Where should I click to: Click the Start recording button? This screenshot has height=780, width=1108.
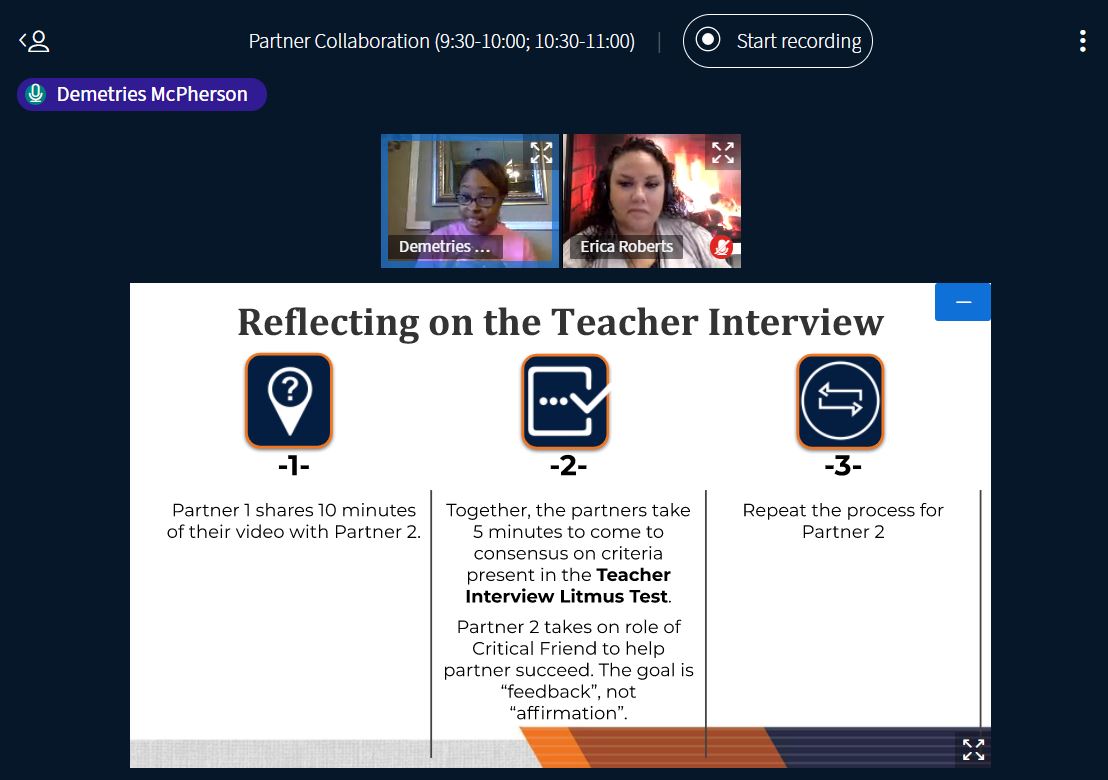[777, 41]
